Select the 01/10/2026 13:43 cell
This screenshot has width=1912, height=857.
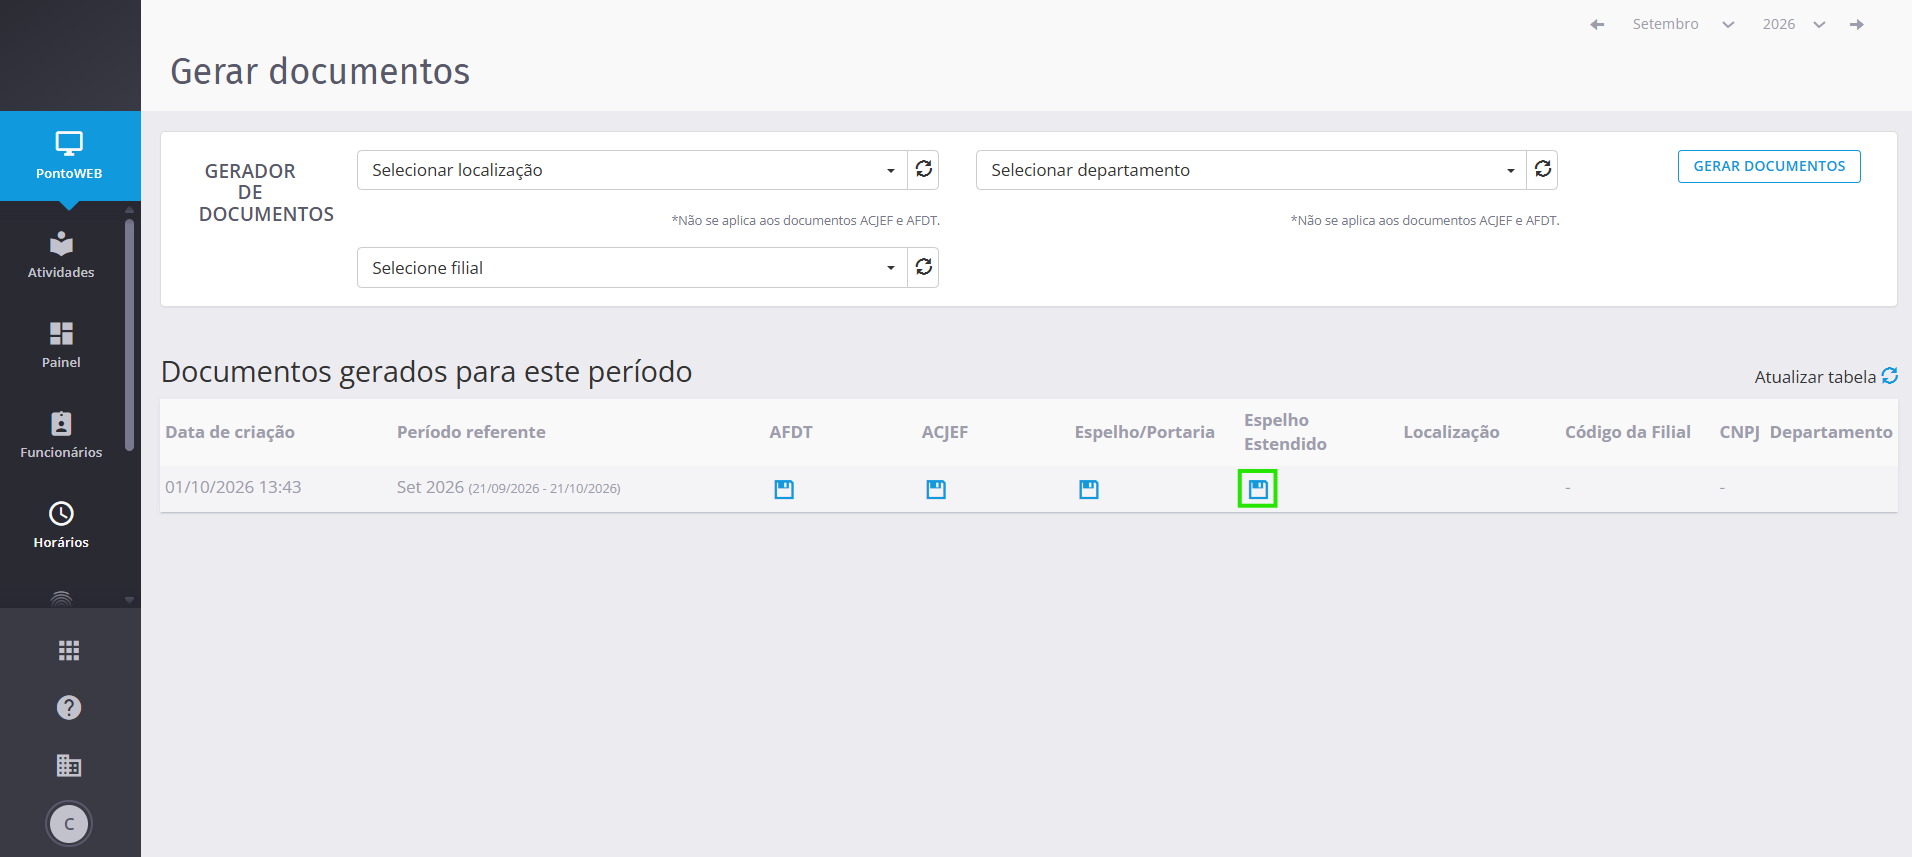[233, 487]
